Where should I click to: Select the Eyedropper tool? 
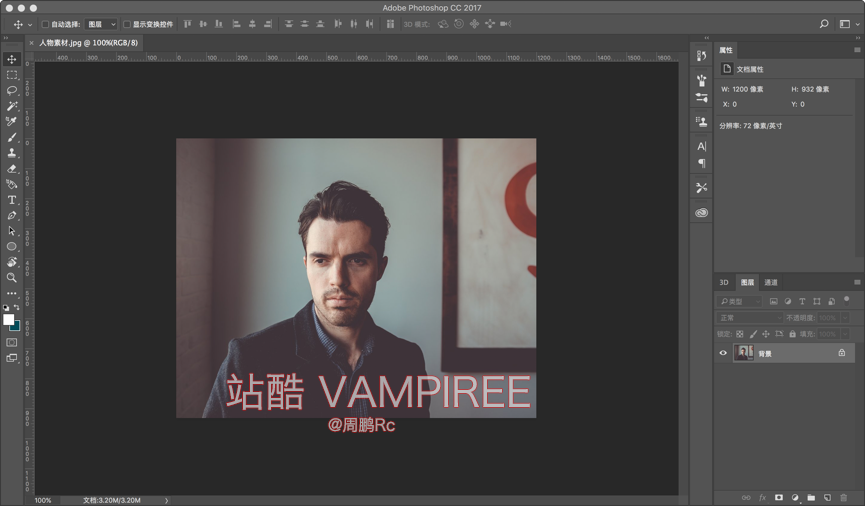coord(12,121)
